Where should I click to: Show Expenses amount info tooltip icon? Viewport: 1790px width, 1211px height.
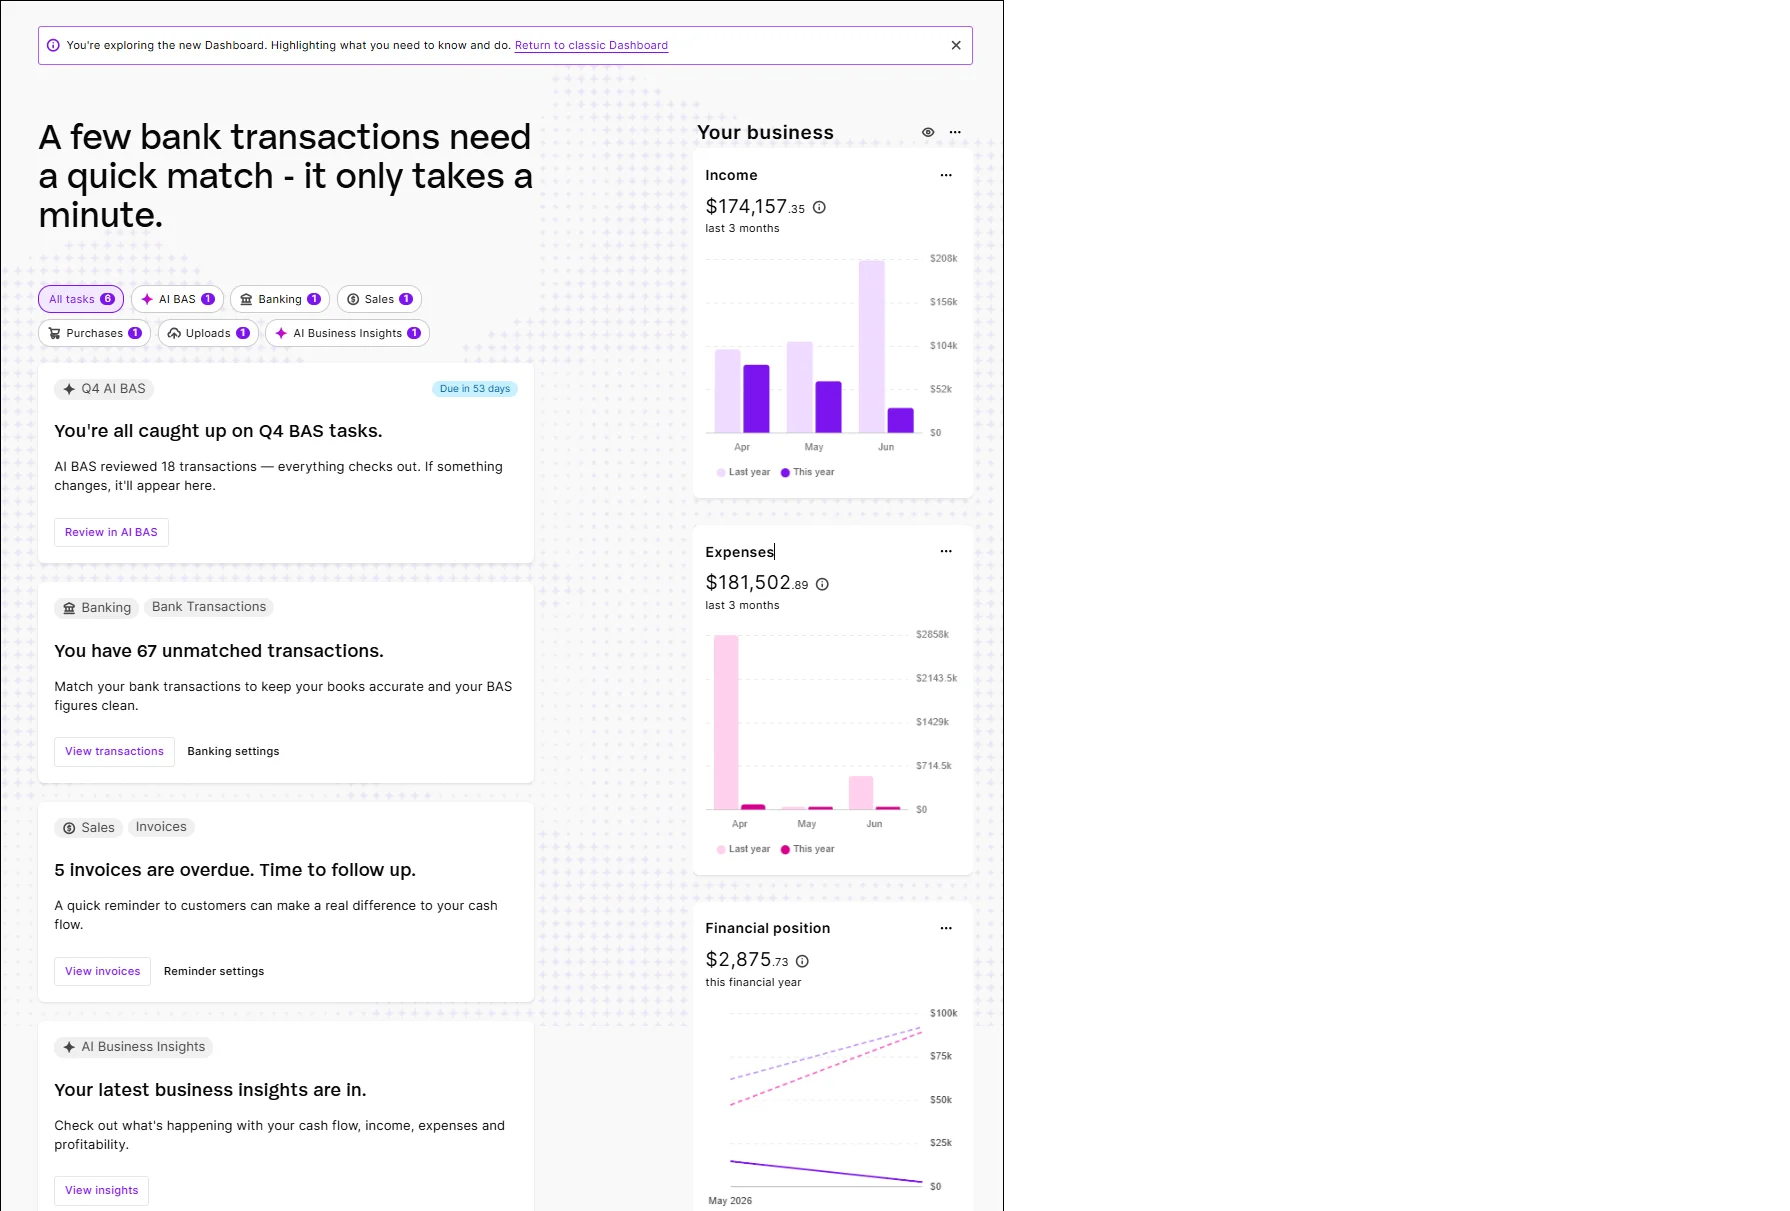coord(822,584)
